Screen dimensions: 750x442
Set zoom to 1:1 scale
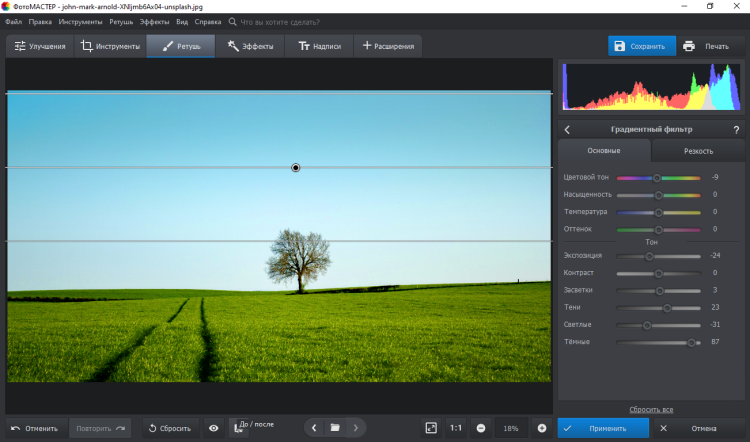tap(456, 428)
